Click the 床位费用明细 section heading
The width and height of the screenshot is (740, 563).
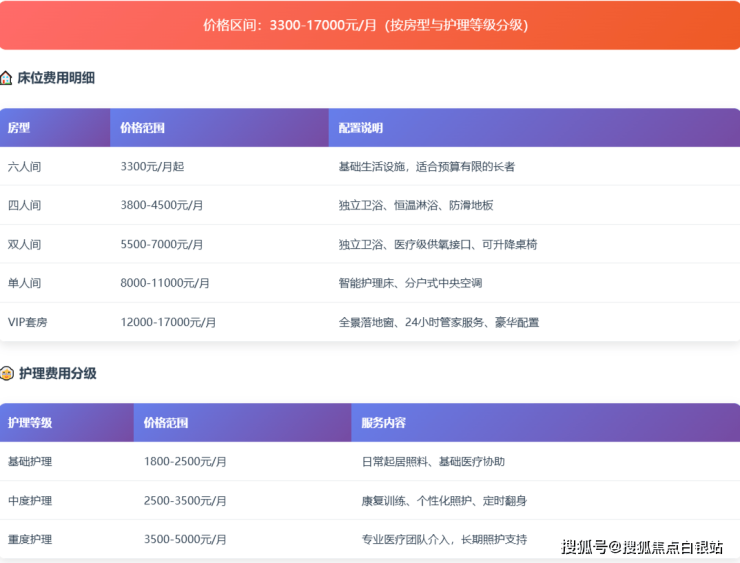click(x=56, y=78)
